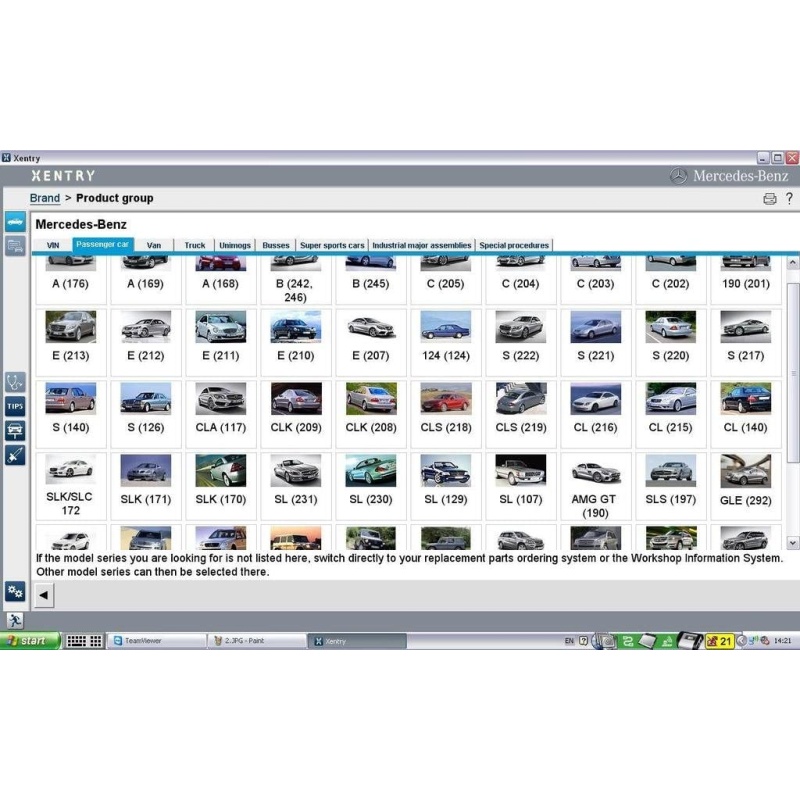Select the S (126) model thumbnail

pyautogui.click(x=146, y=398)
